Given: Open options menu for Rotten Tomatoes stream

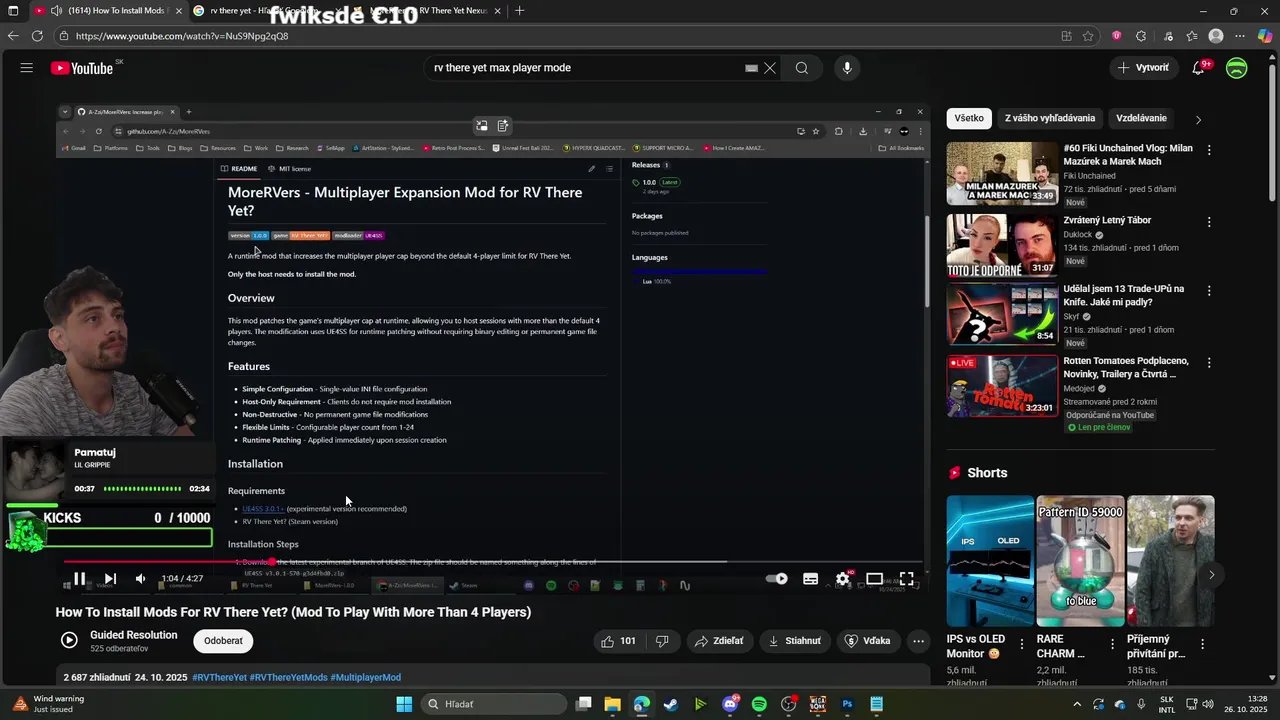Looking at the screenshot, I should pyautogui.click(x=1209, y=363).
